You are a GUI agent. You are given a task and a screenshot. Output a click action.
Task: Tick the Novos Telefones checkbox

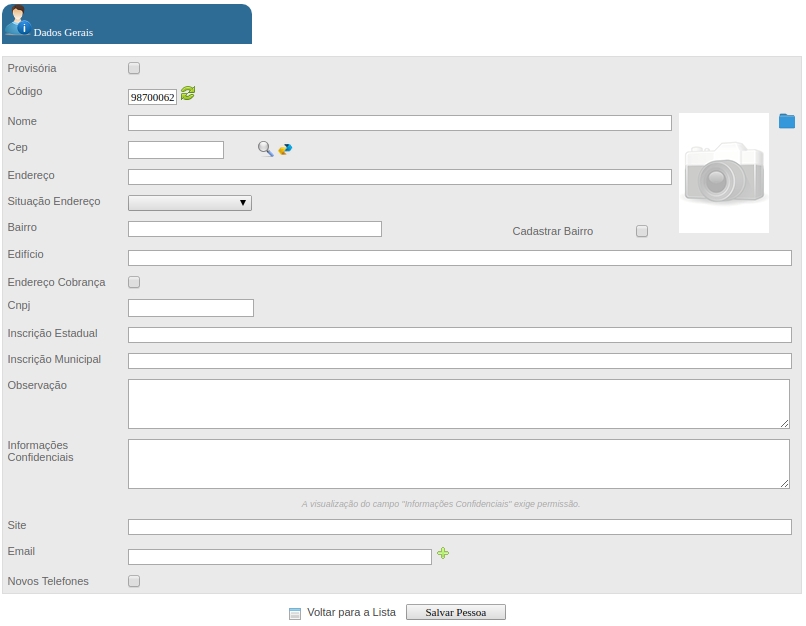click(x=134, y=581)
